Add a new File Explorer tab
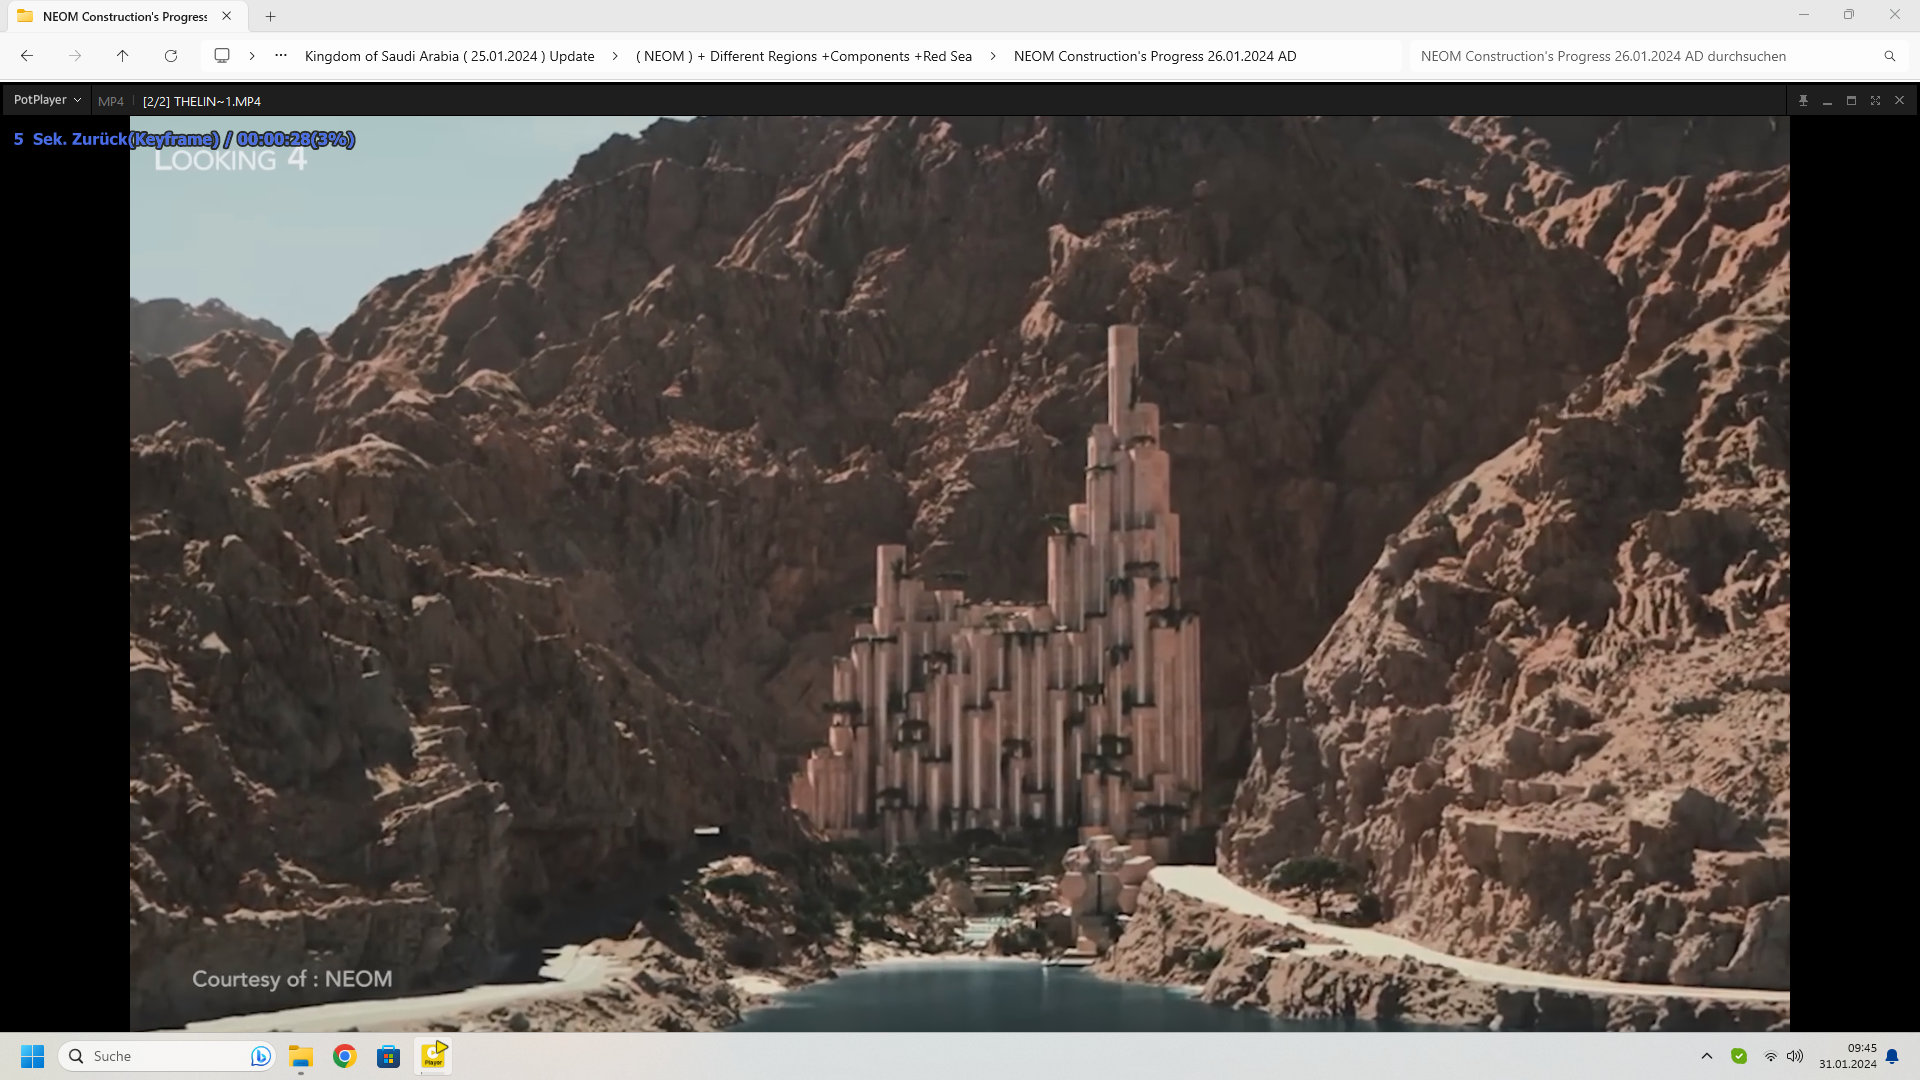This screenshot has height=1080, width=1920. [270, 16]
